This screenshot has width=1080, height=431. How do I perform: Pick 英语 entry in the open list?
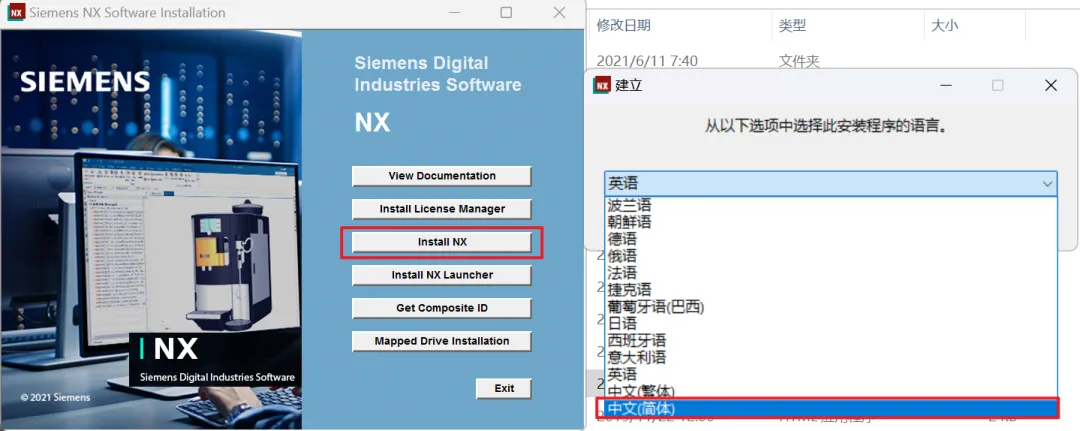pyautogui.click(x=831, y=374)
